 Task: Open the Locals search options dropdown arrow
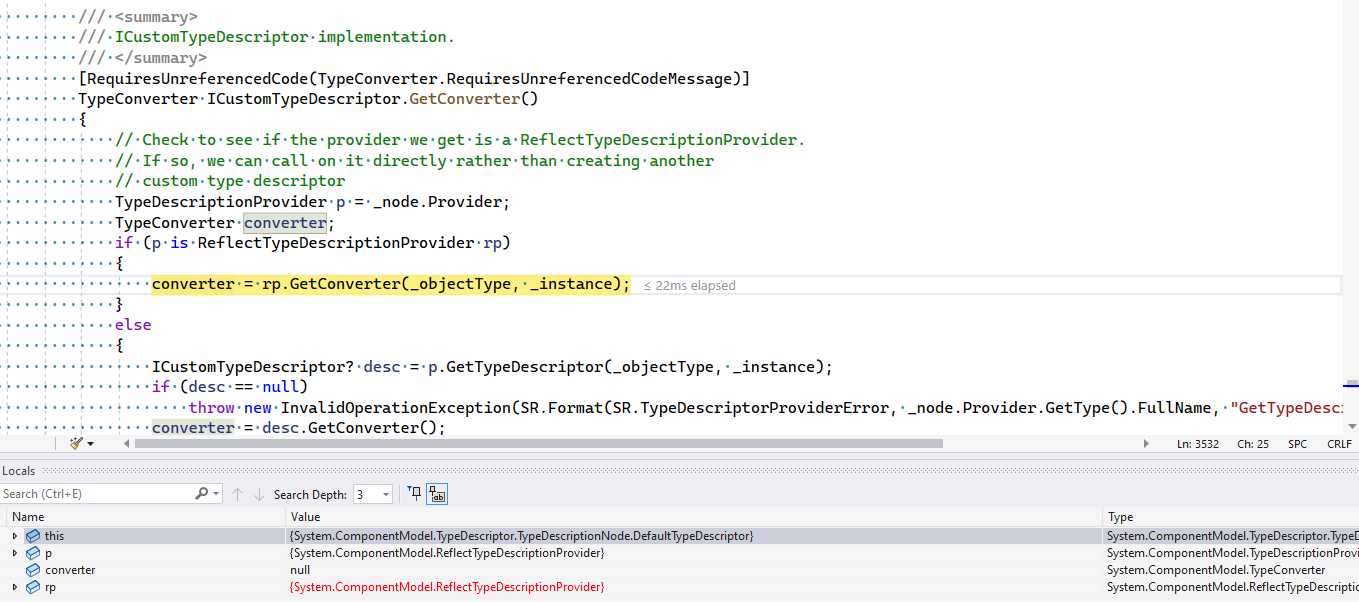216,494
